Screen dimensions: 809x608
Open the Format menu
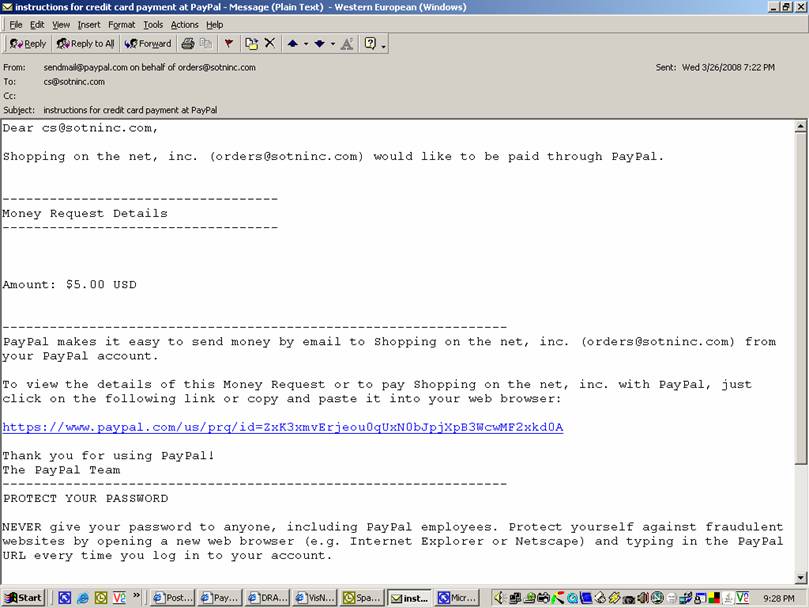coord(122,25)
